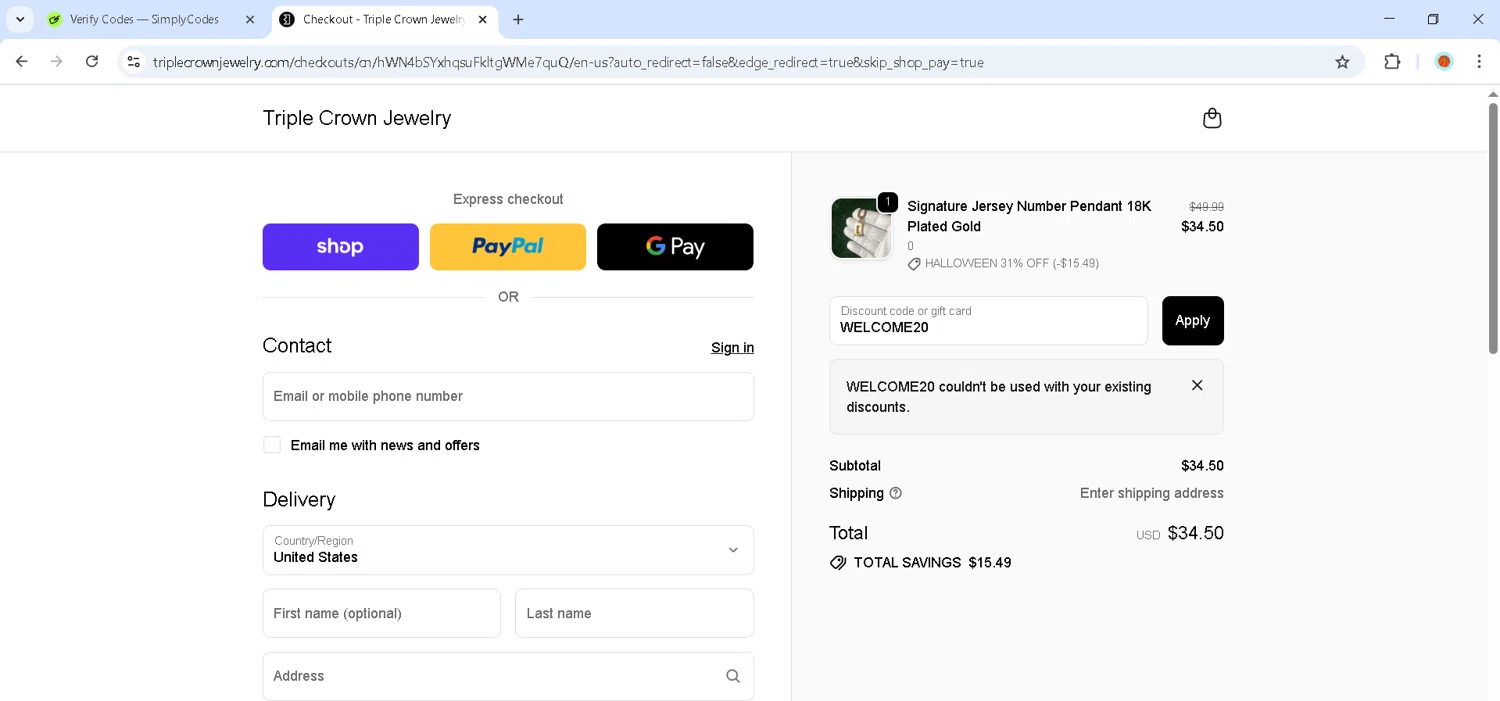Image resolution: width=1500 pixels, height=701 pixels.
Task: Click the Subtotal label
Action: (855, 466)
